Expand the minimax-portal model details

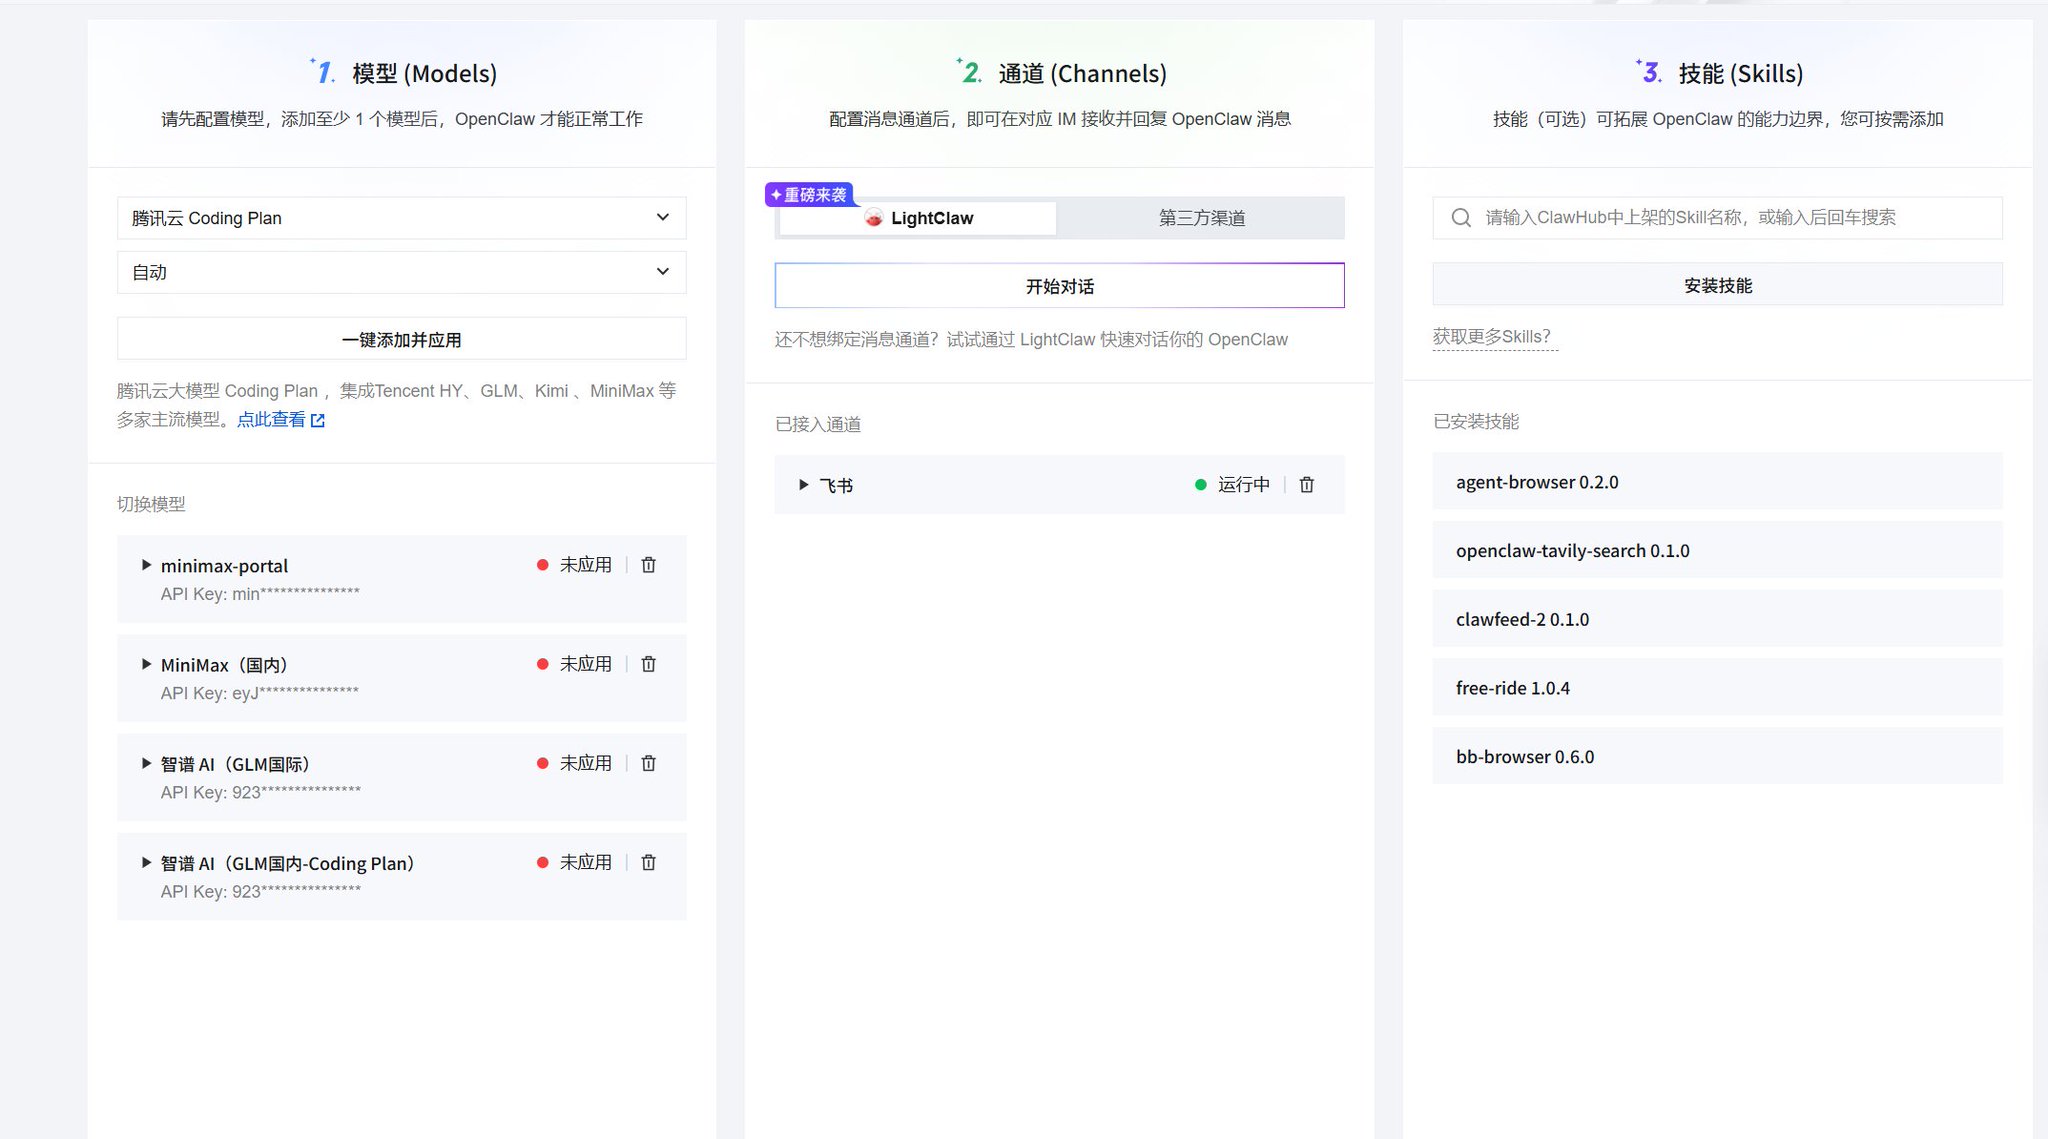[x=146, y=565]
